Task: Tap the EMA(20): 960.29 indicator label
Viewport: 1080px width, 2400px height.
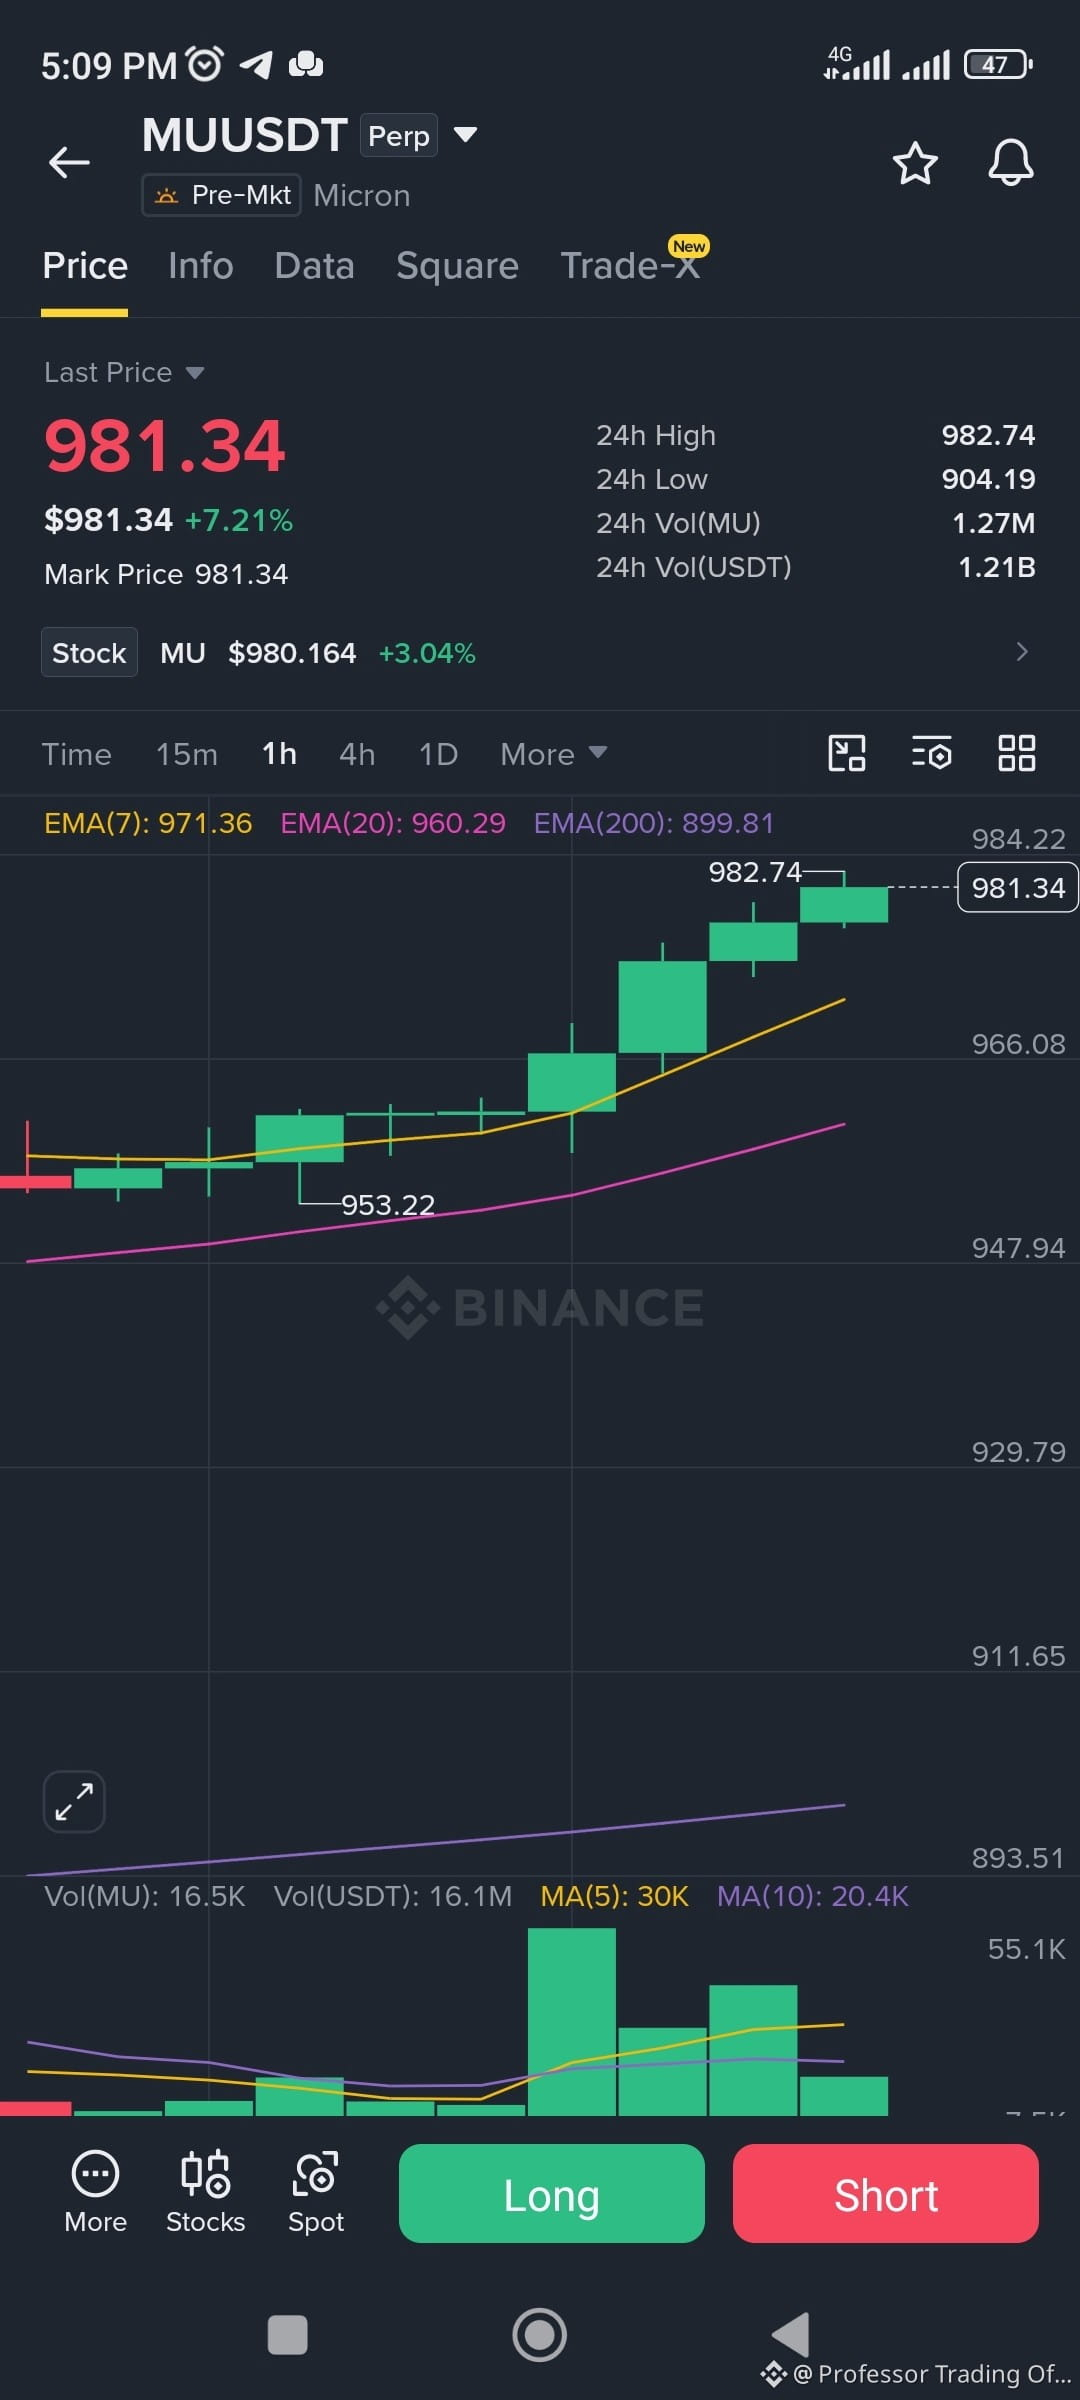Action: point(393,823)
